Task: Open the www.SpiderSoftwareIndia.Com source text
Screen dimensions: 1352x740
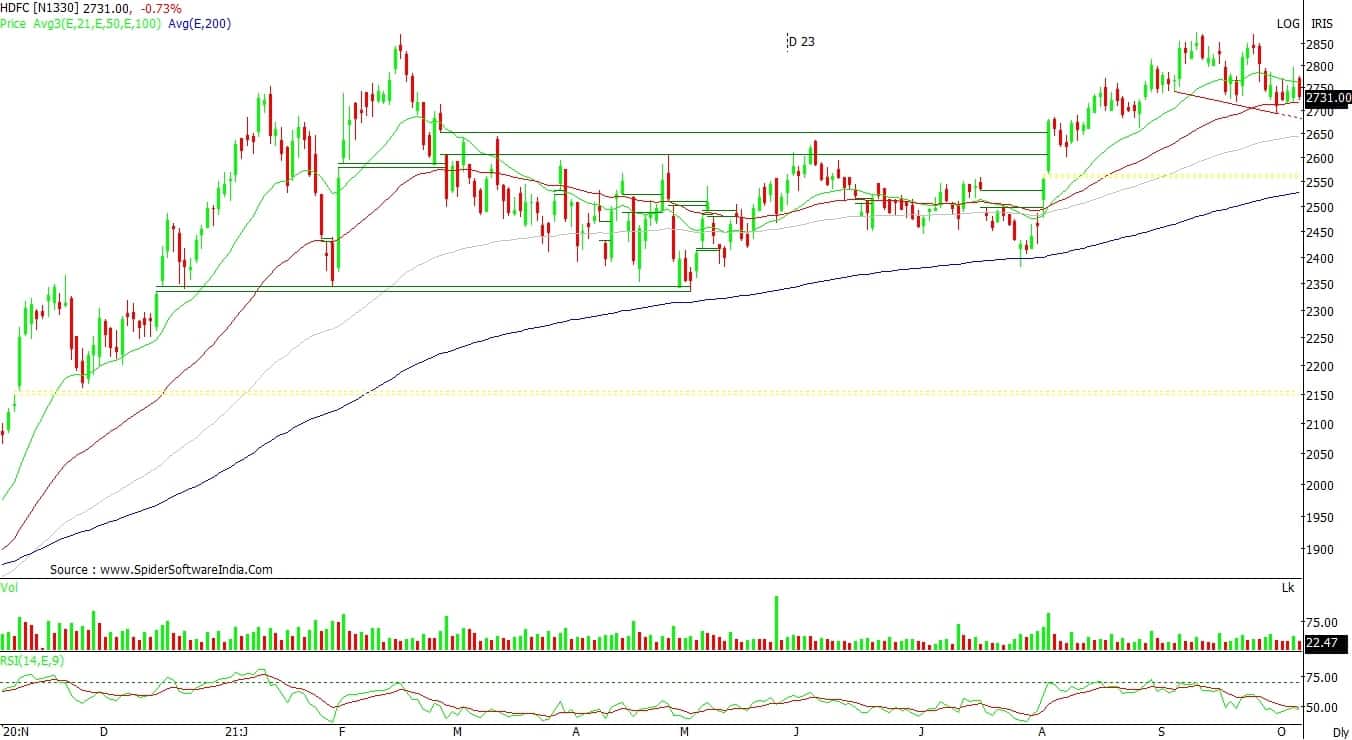Action: click(186, 570)
